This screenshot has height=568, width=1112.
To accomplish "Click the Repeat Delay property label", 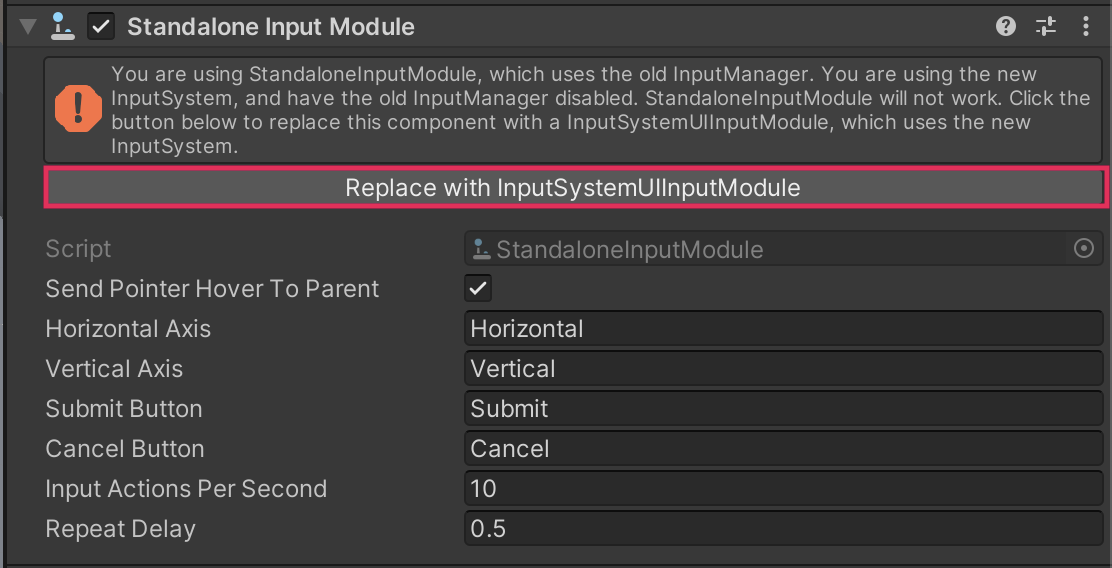I will [x=121, y=529].
